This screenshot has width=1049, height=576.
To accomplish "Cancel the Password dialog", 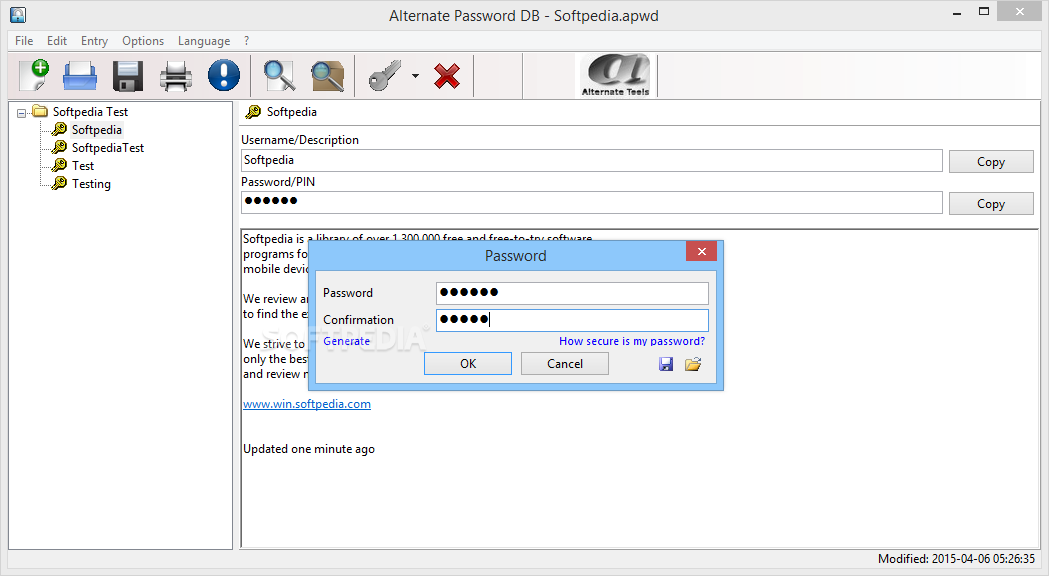I will tap(565, 363).
